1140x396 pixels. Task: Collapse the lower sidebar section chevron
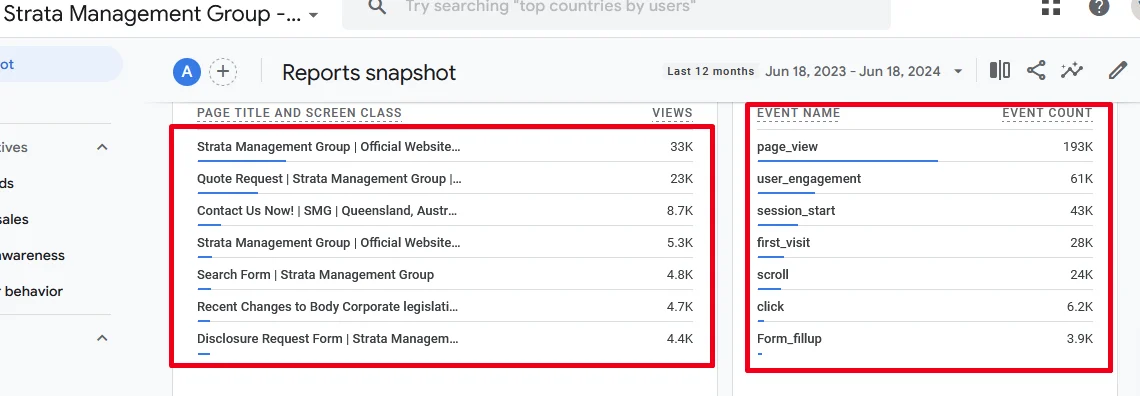click(x=103, y=338)
